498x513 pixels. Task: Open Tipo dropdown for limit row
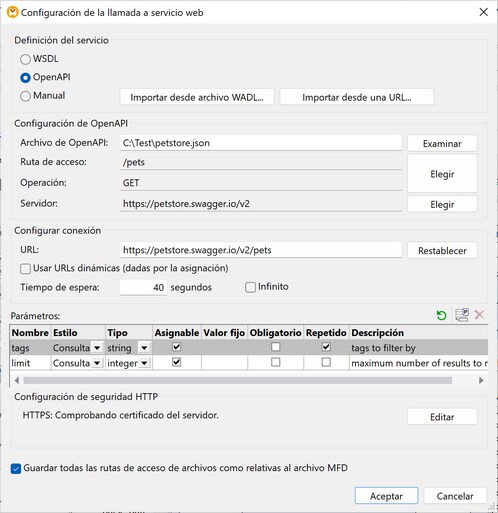tap(144, 363)
